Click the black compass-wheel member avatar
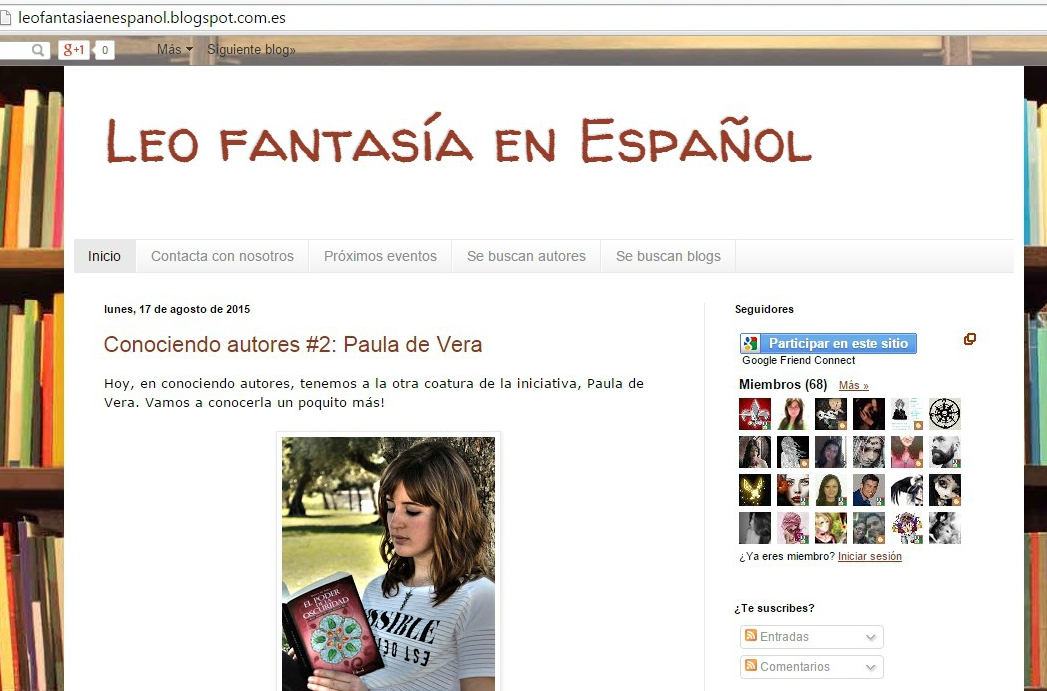The width and height of the screenshot is (1047, 691). (x=944, y=414)
